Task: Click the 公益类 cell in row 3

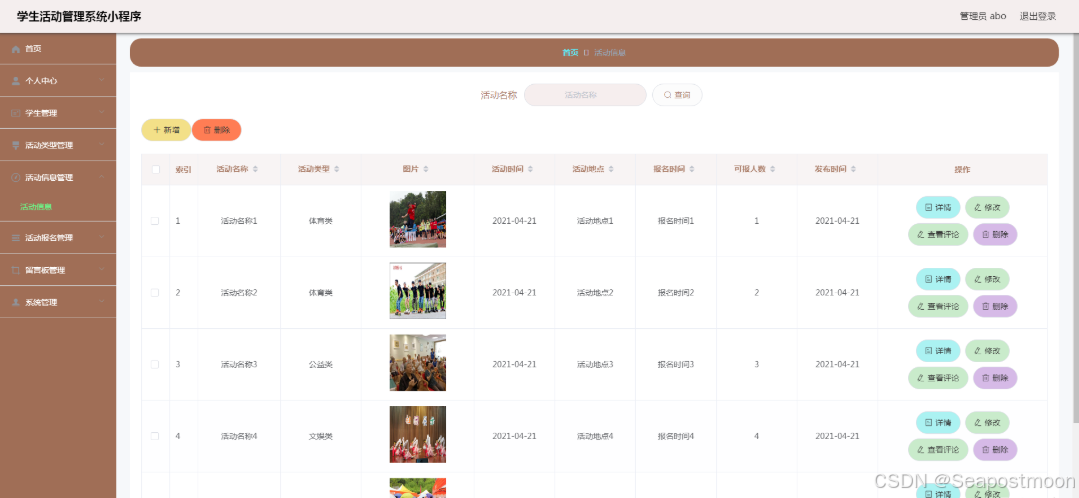Action: click(x=321, y=365)
